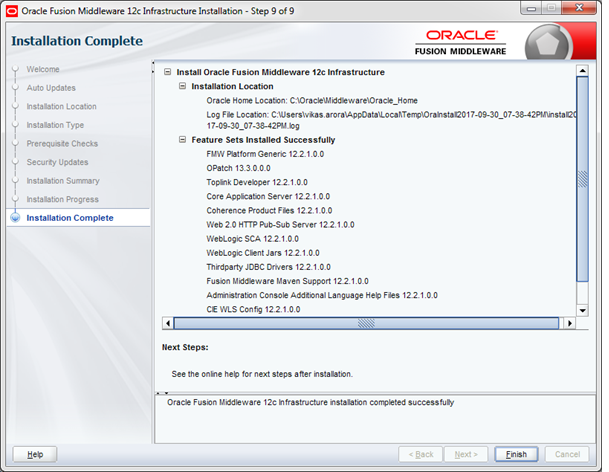
Task: Select Core Application Server 12.2.1.0.0 row
Action: (268, 196)
